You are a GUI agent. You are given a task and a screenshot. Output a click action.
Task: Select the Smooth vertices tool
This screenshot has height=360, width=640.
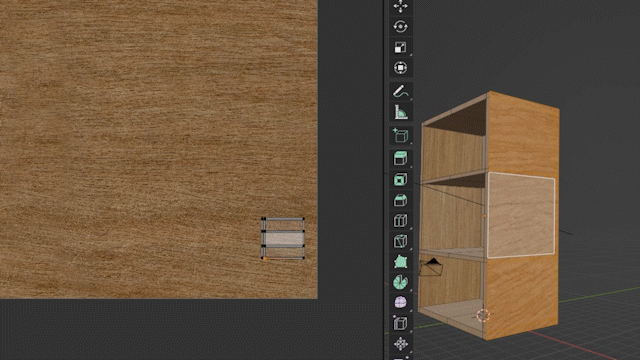(400, 302)
